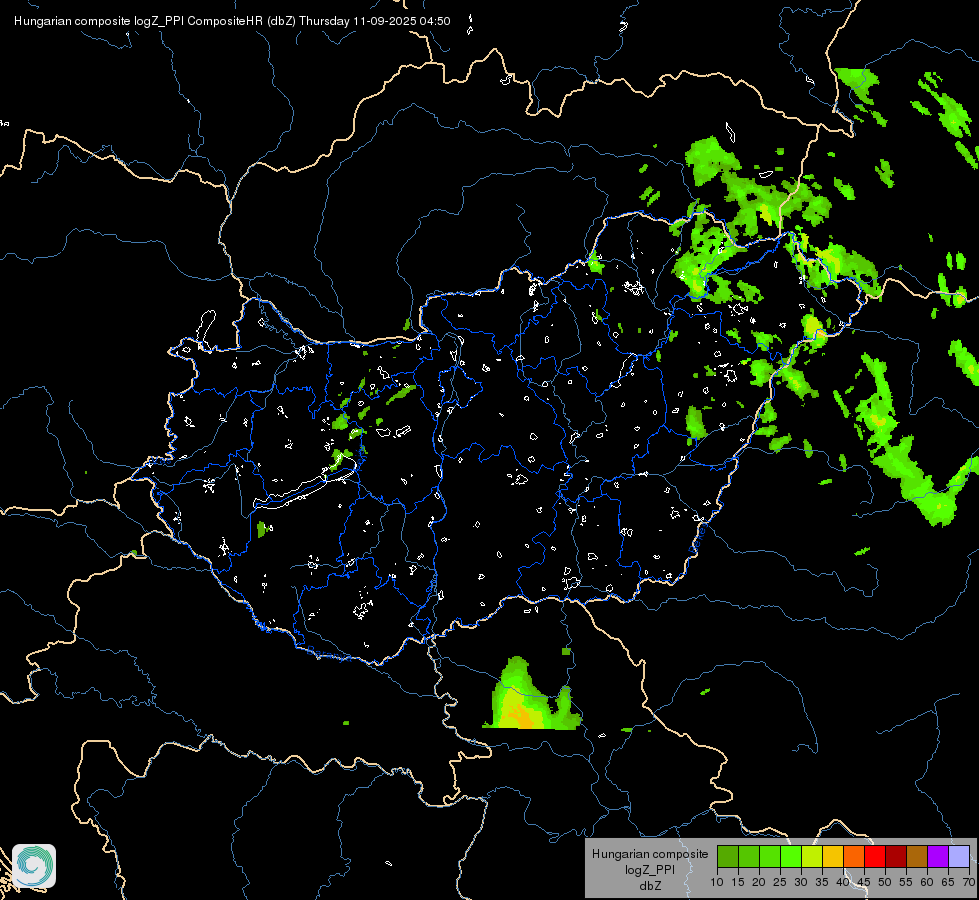Pick the green 20–25 dBZ legend swatch
The image size is (979, 900).
tap(770, 856)
